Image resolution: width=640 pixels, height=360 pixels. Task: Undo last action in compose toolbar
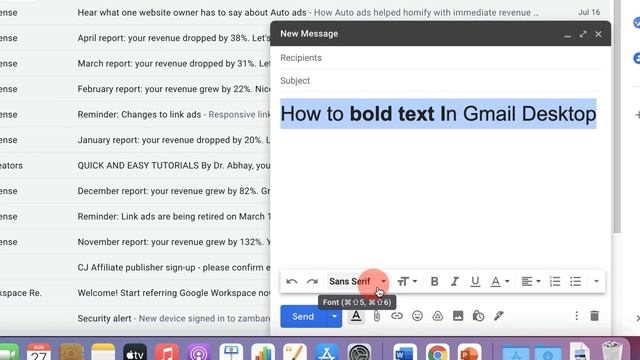tap(291, 282)
